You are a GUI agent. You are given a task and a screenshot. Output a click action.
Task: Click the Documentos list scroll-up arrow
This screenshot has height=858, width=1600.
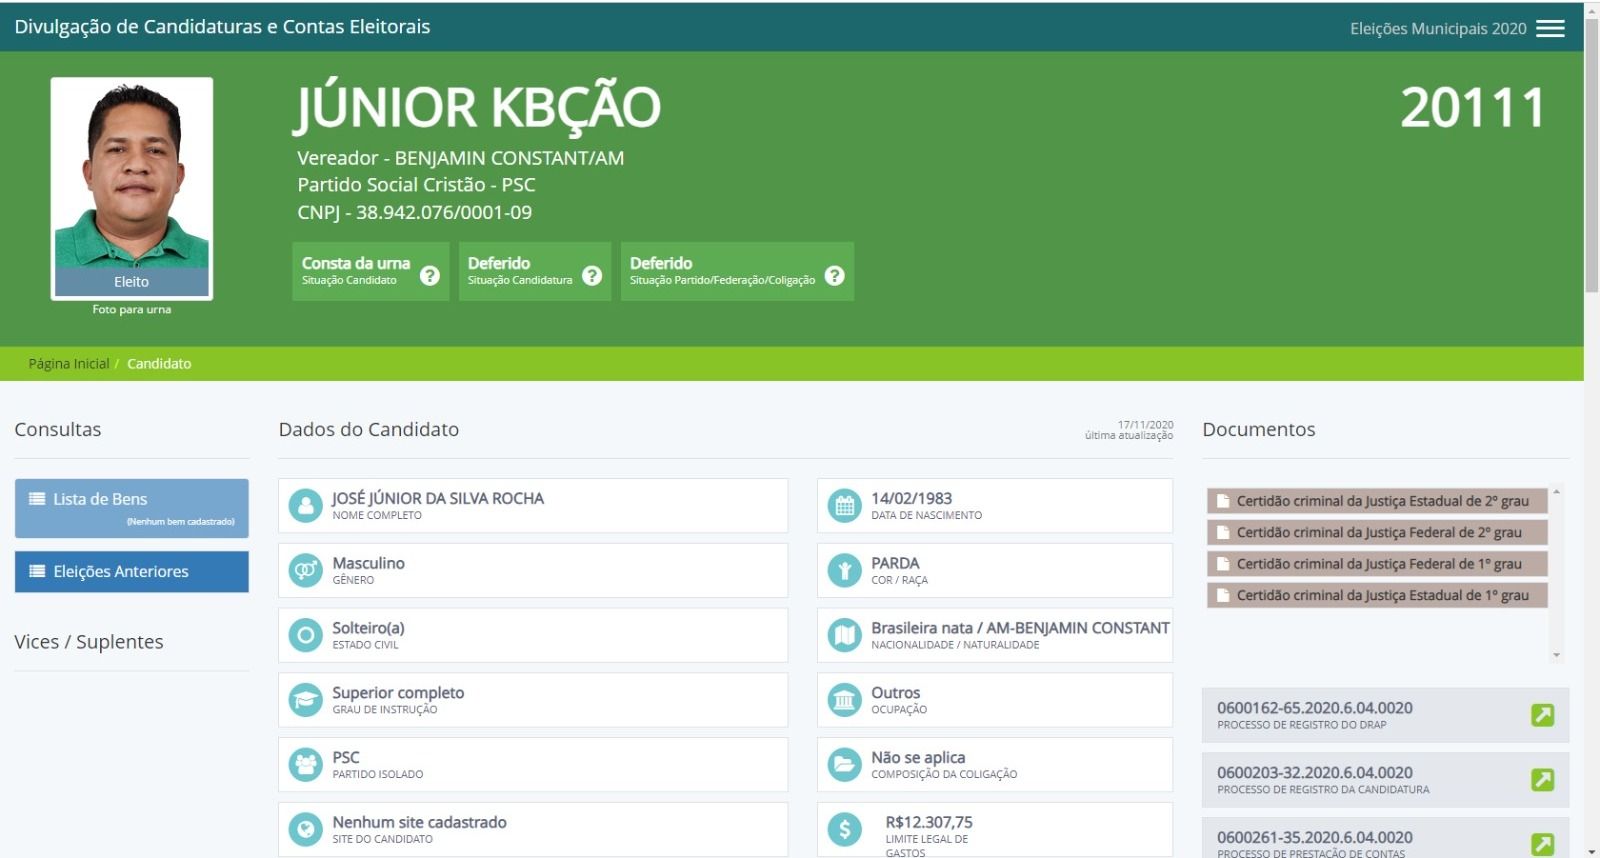click(x=1556, y=492)
